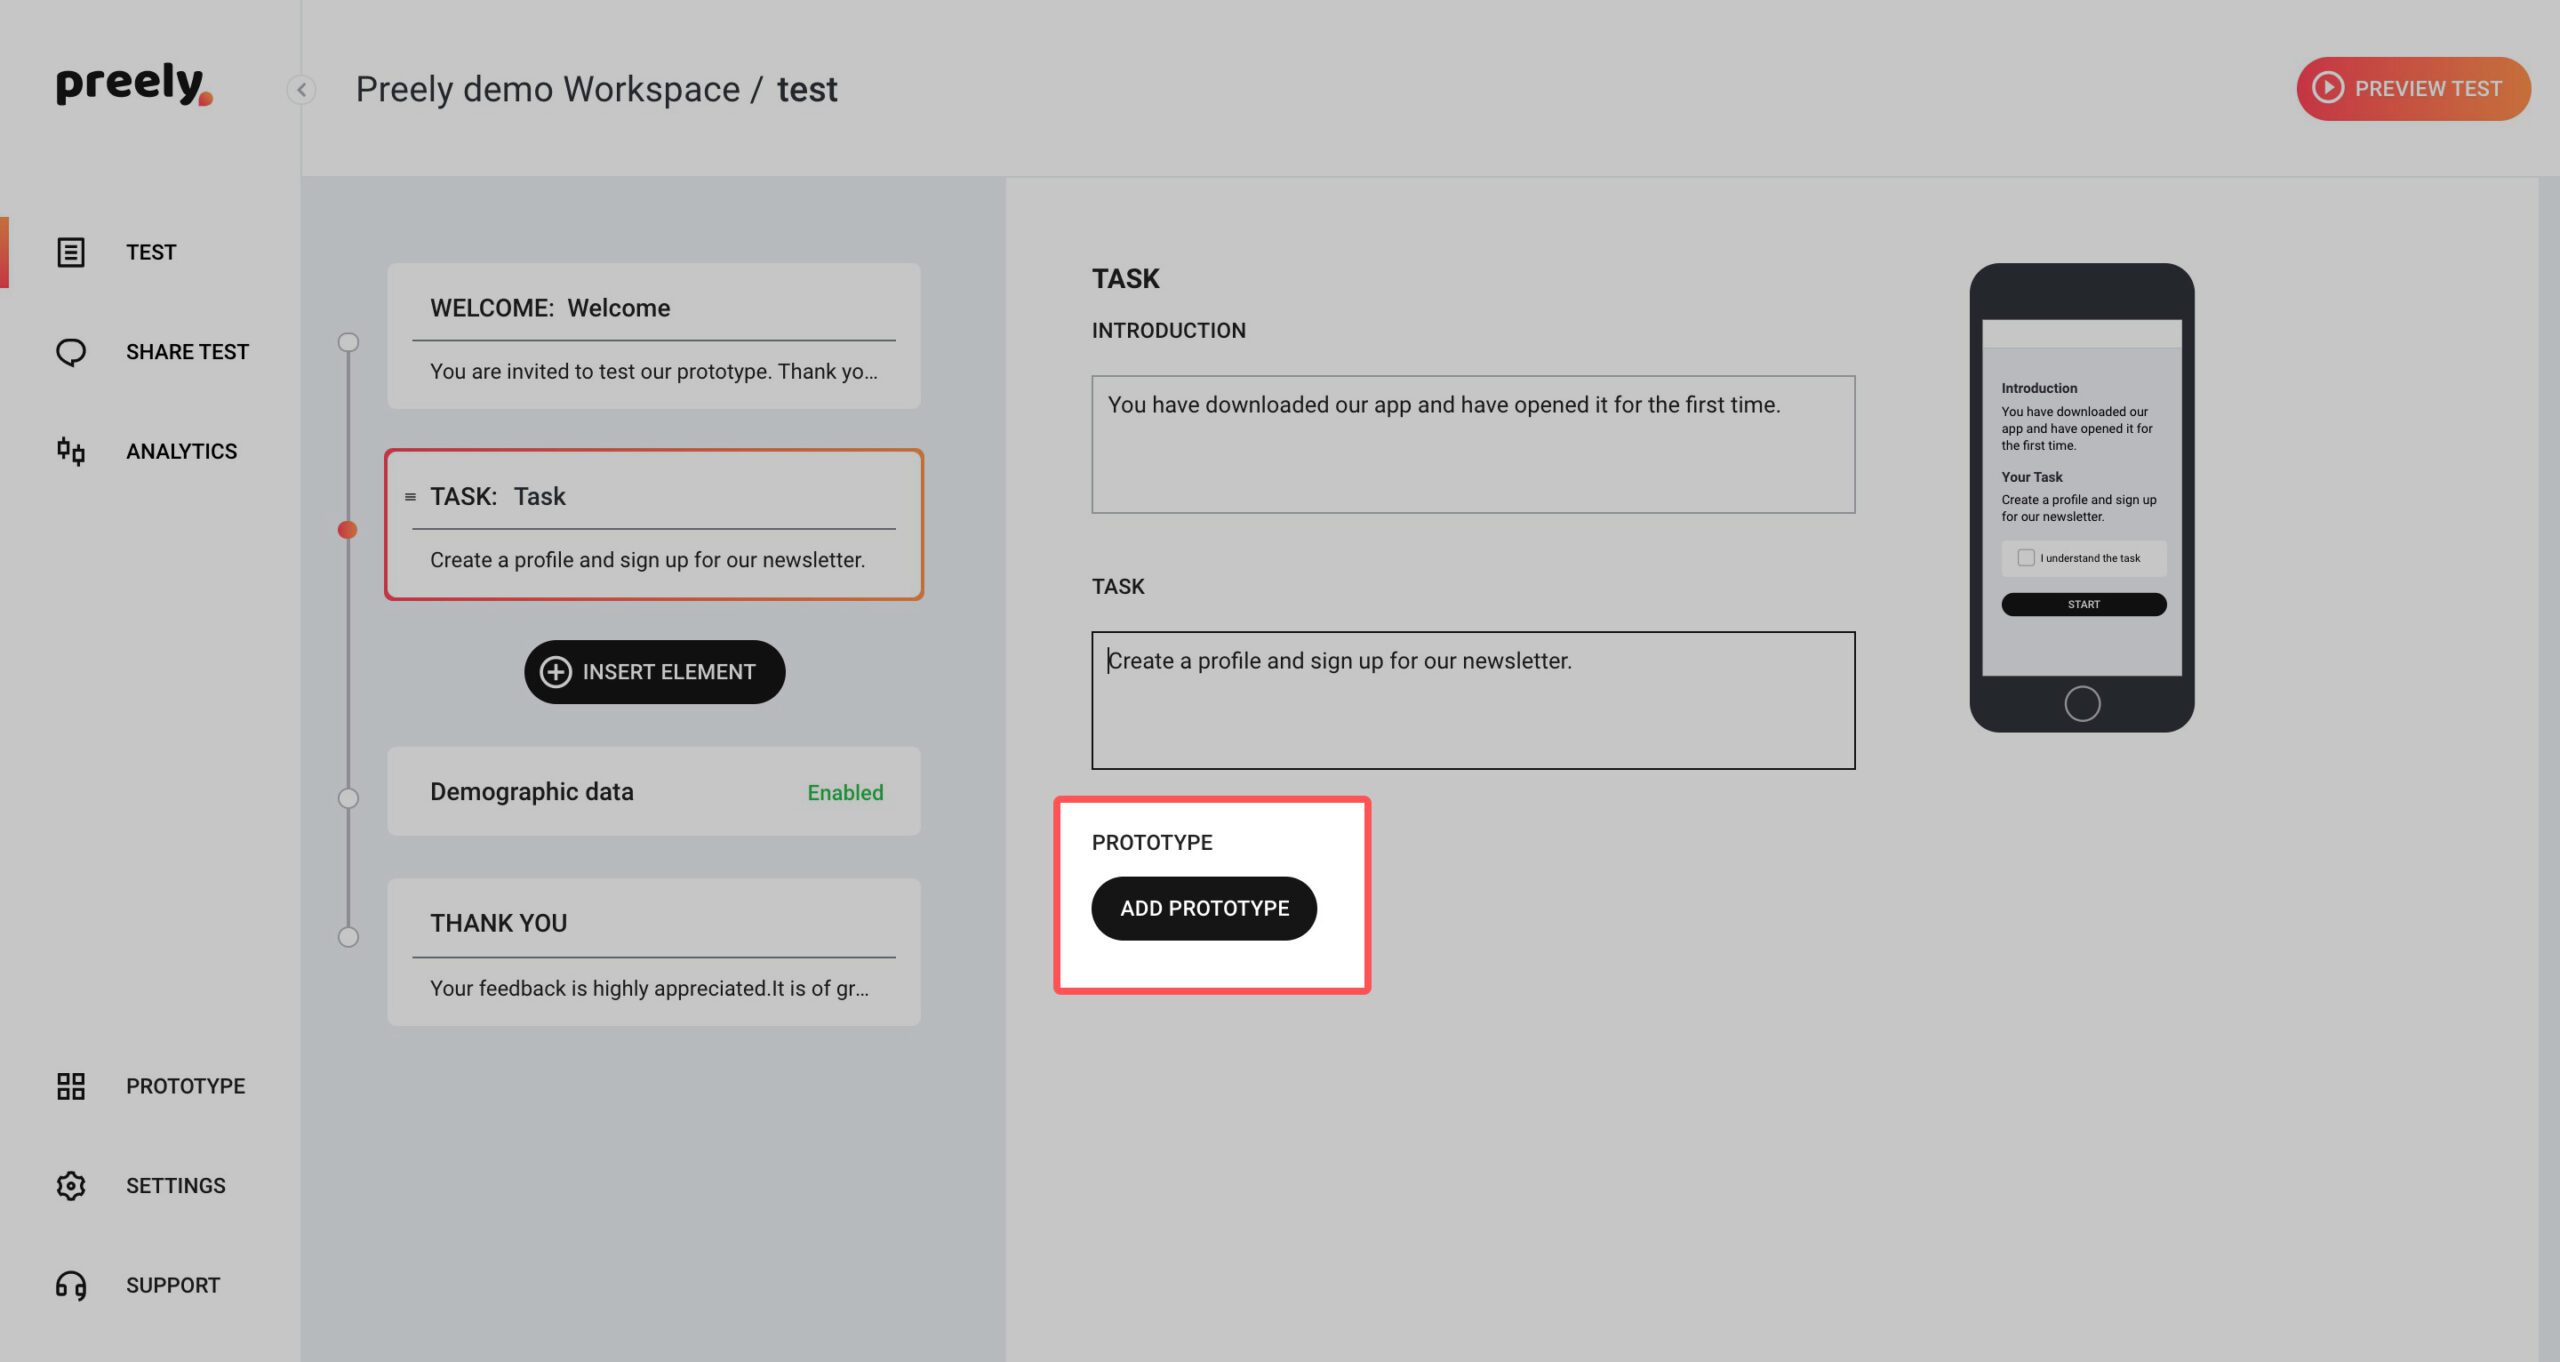Click the Preely logo
The height and width of the screenshot is (1362, 2560).
134,85
